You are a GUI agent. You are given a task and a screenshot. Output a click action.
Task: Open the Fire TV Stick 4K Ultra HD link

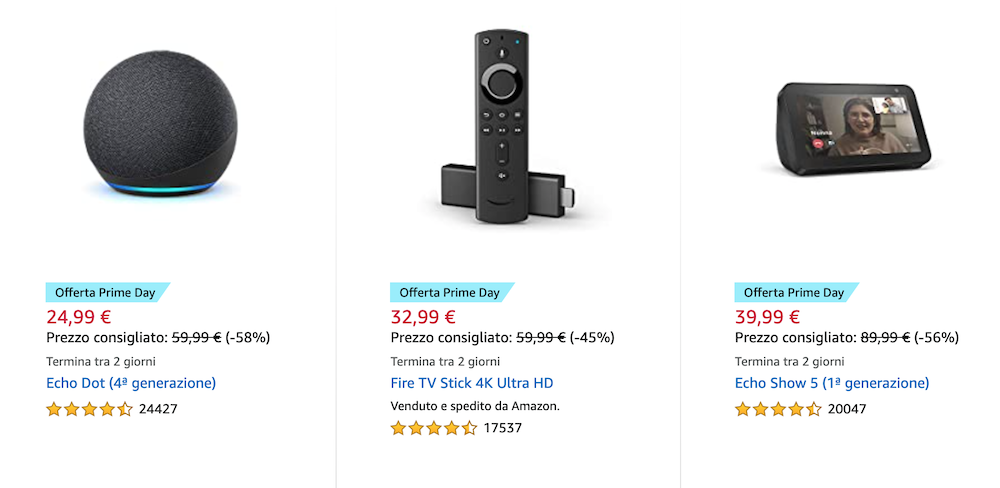(471, 383)
